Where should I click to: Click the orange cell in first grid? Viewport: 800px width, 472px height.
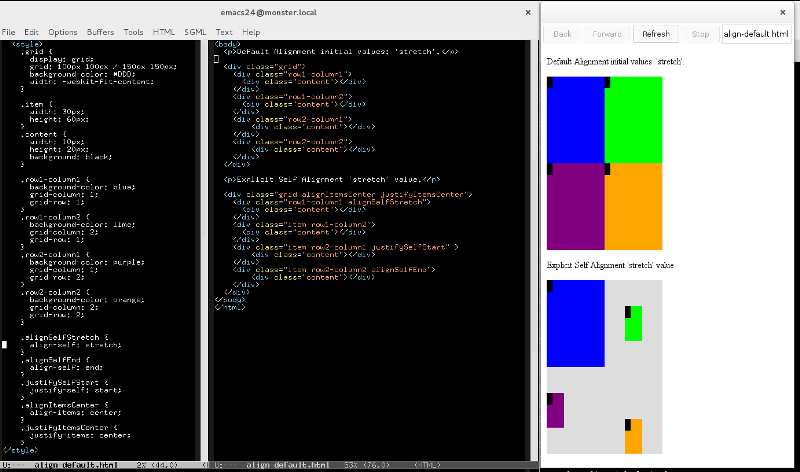point(633,207)
